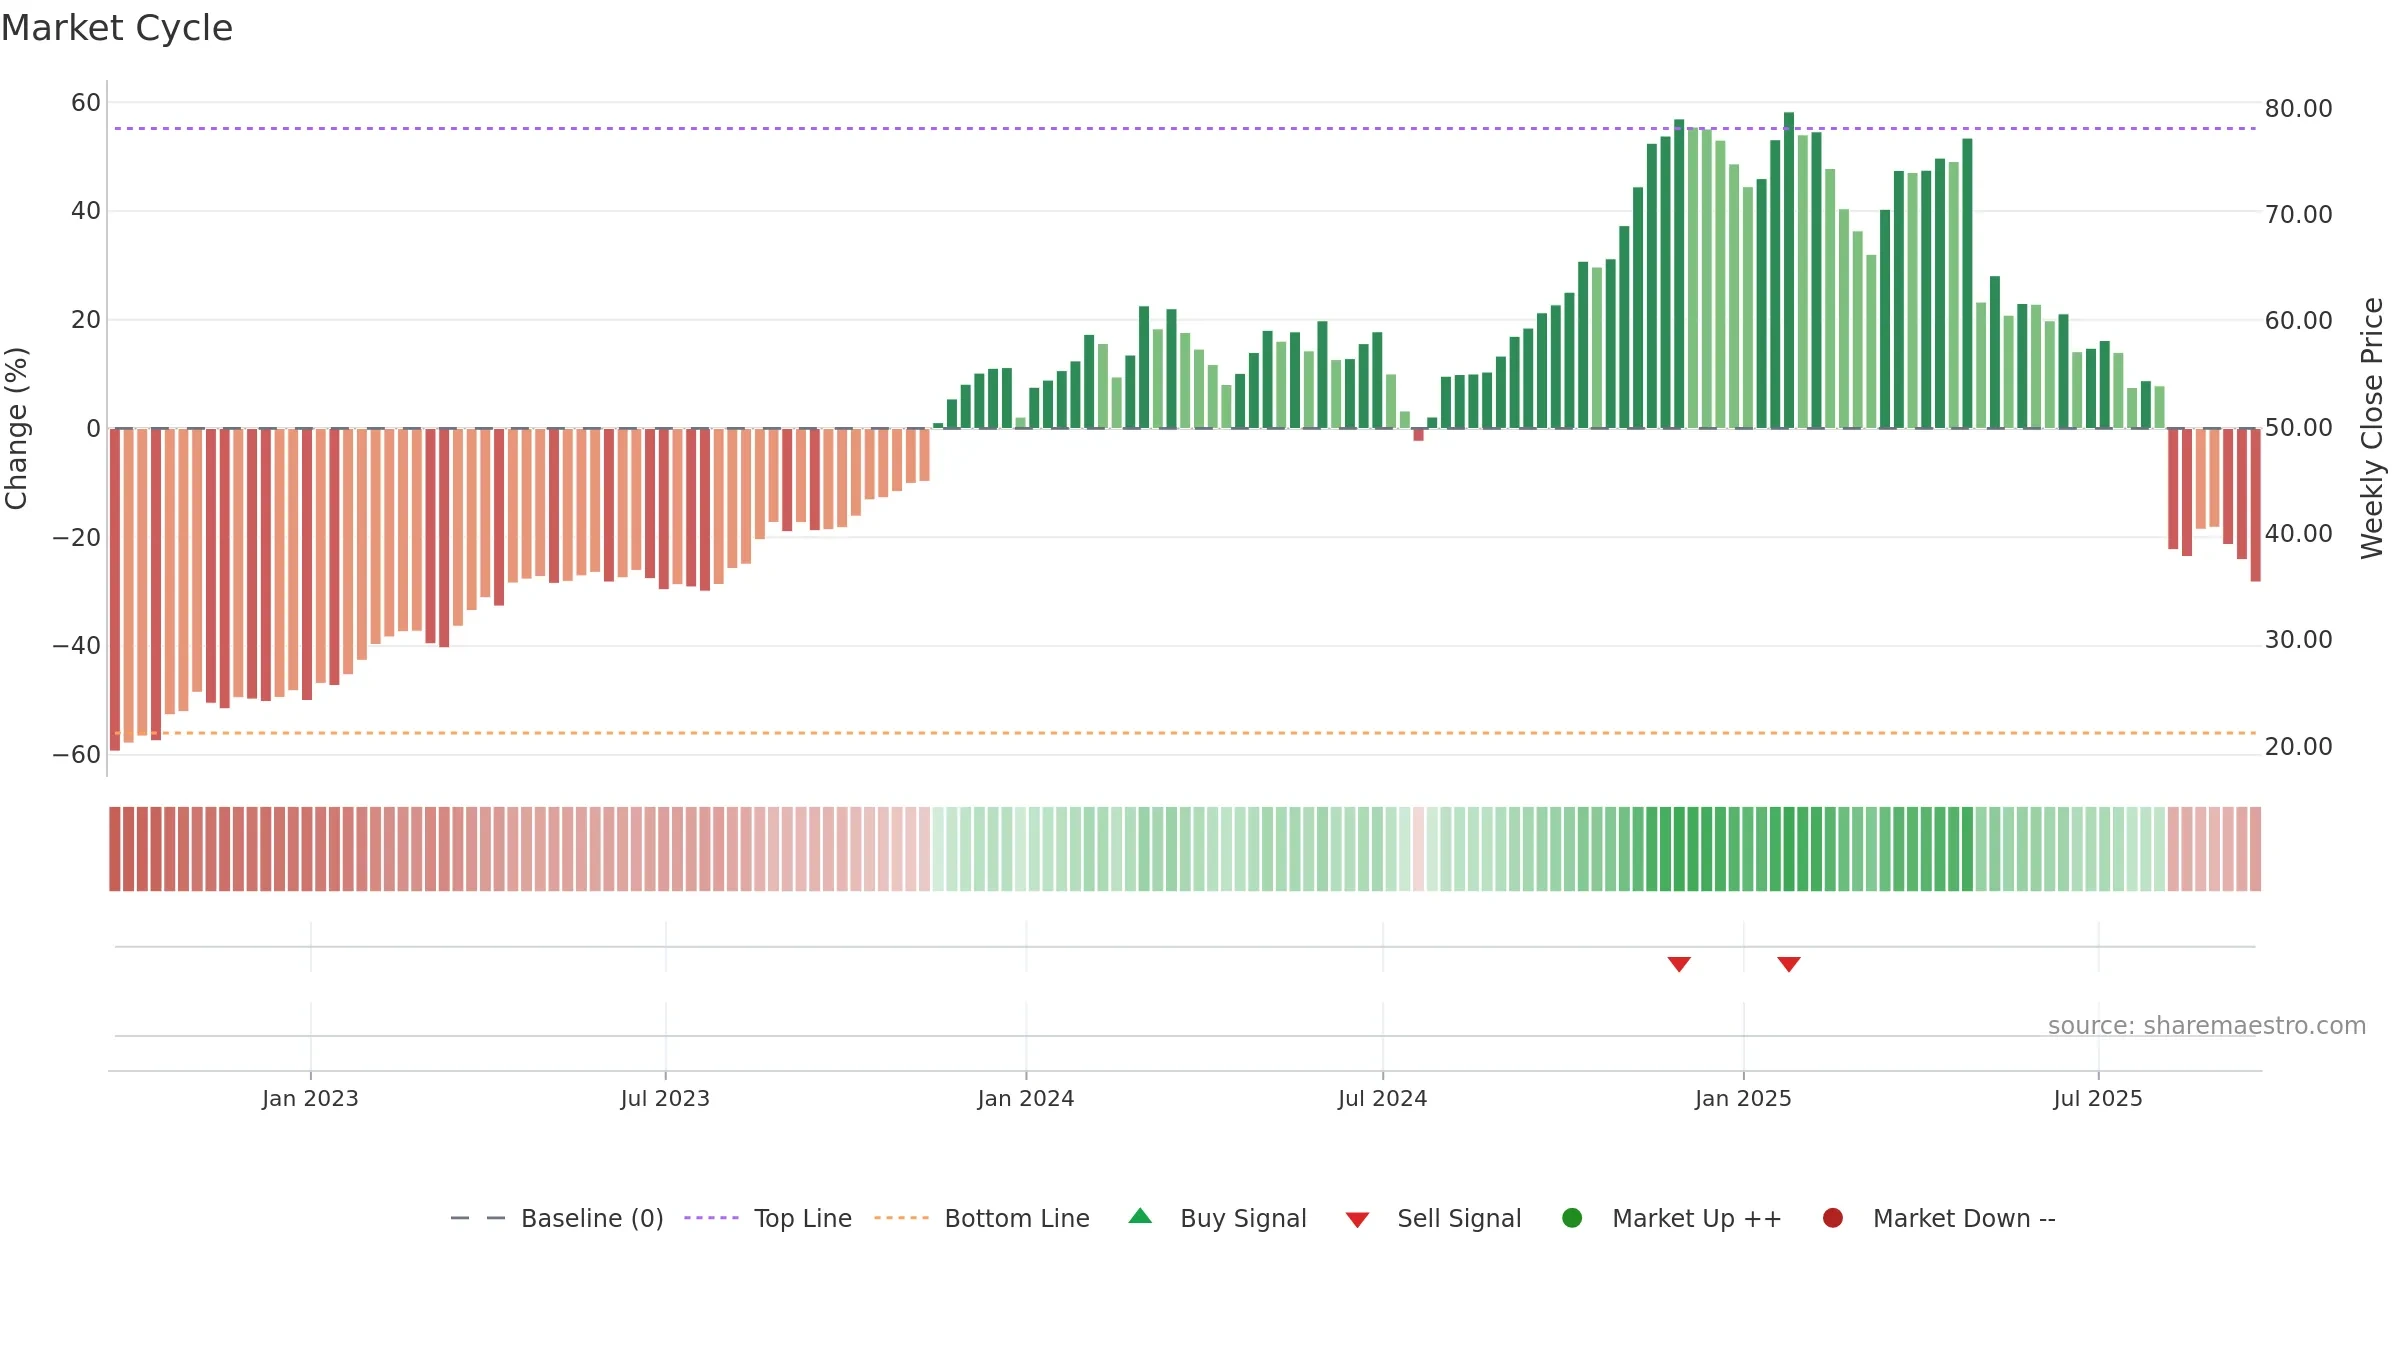The height and width of the screenshot is (1350, 2400).
Task: Toggle the Baseline (0) legend label
Action: pyautogui.click(x=592, y=1219)
